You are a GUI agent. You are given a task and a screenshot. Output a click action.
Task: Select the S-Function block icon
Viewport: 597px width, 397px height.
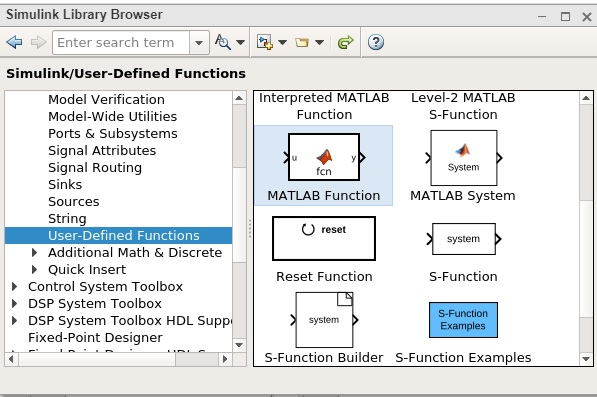pyautogui.click(x=463, y=239)
